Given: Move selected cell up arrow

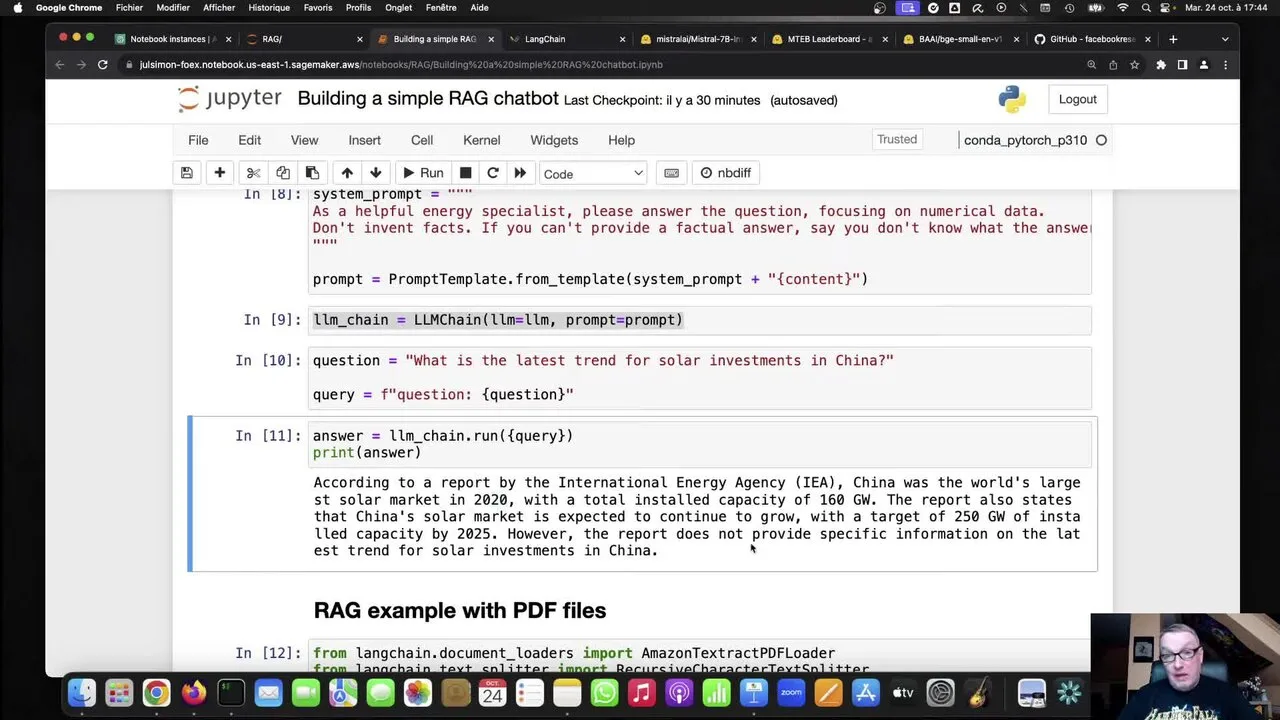Looking at the screenshot, I should pos(347,173).
